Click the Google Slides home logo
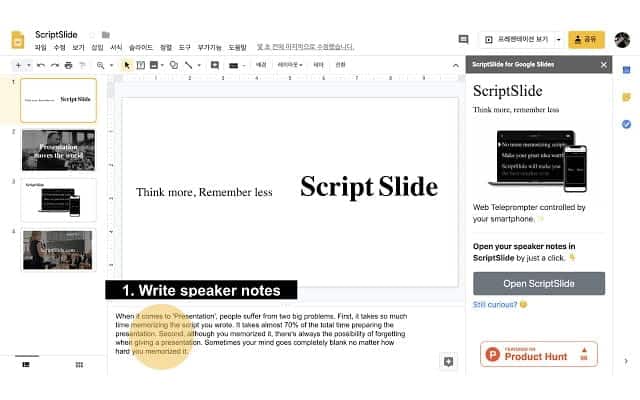This screenshot has width=640, height=400. pos(18,40)
